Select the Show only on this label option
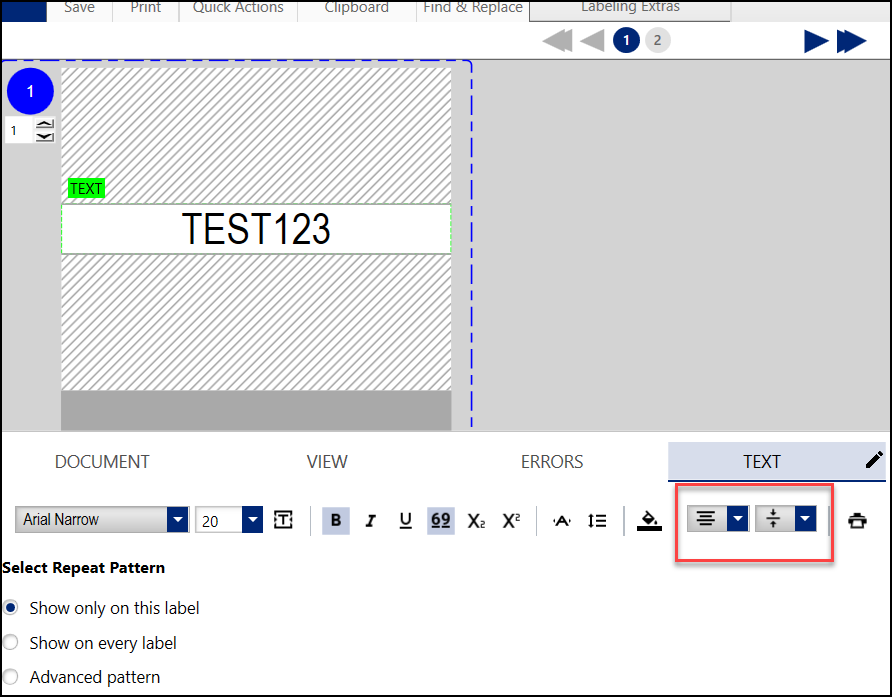892x697 pixels. 10,607
